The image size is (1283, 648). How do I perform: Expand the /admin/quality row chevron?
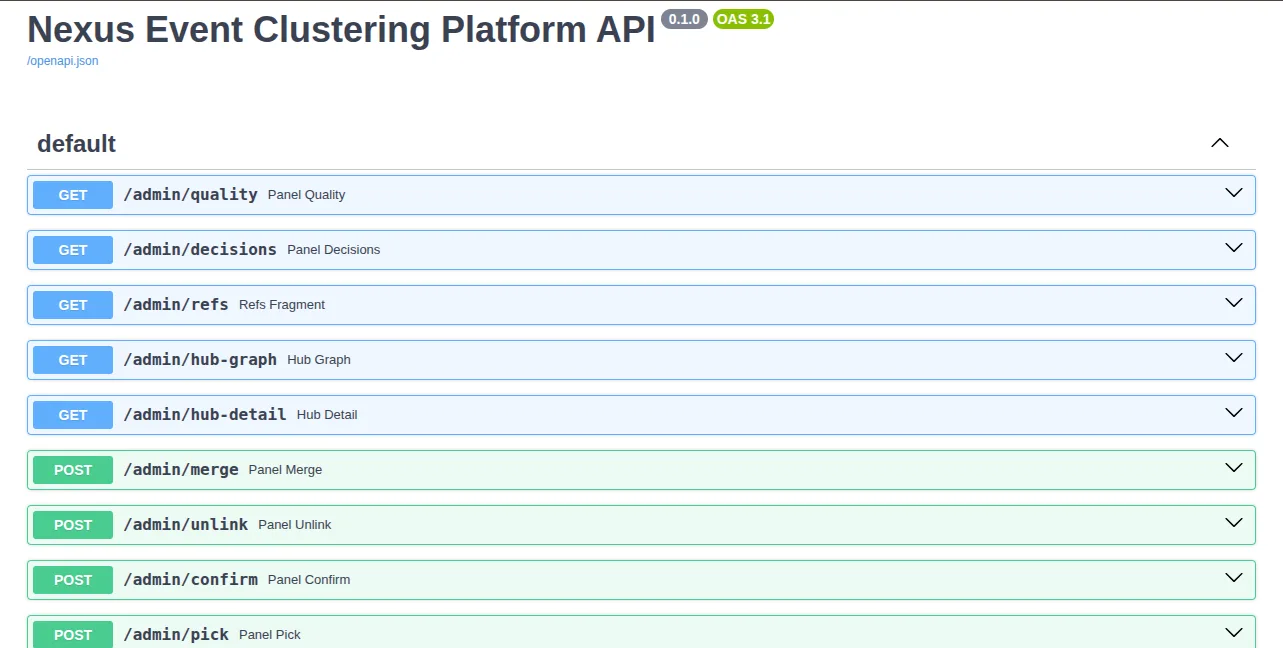(1234, 193)
